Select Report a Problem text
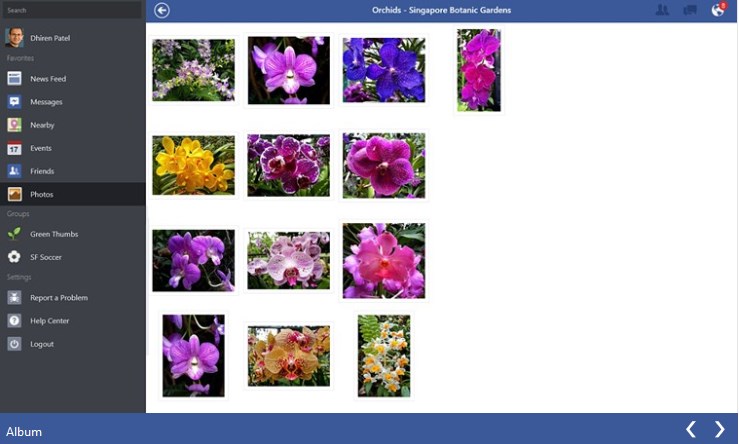The image size is (739, 444). coord(59,297)
